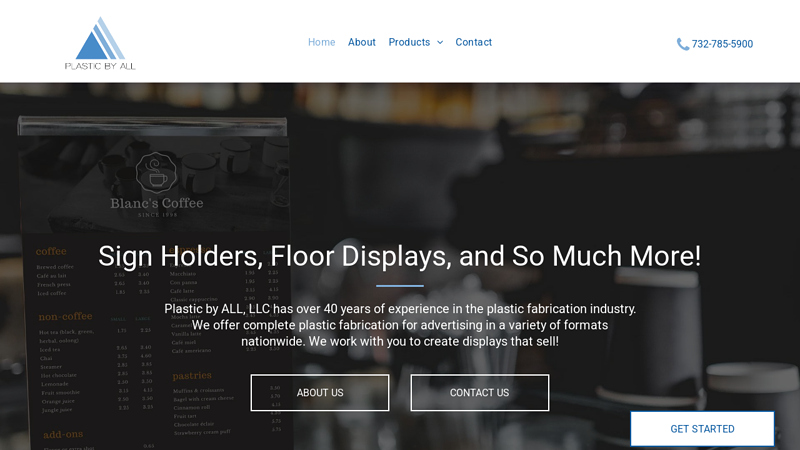The width and height of the screenshot is (800, 450).
Task: Click the pastries heading on menu sign
Action: tap(192, 376)
